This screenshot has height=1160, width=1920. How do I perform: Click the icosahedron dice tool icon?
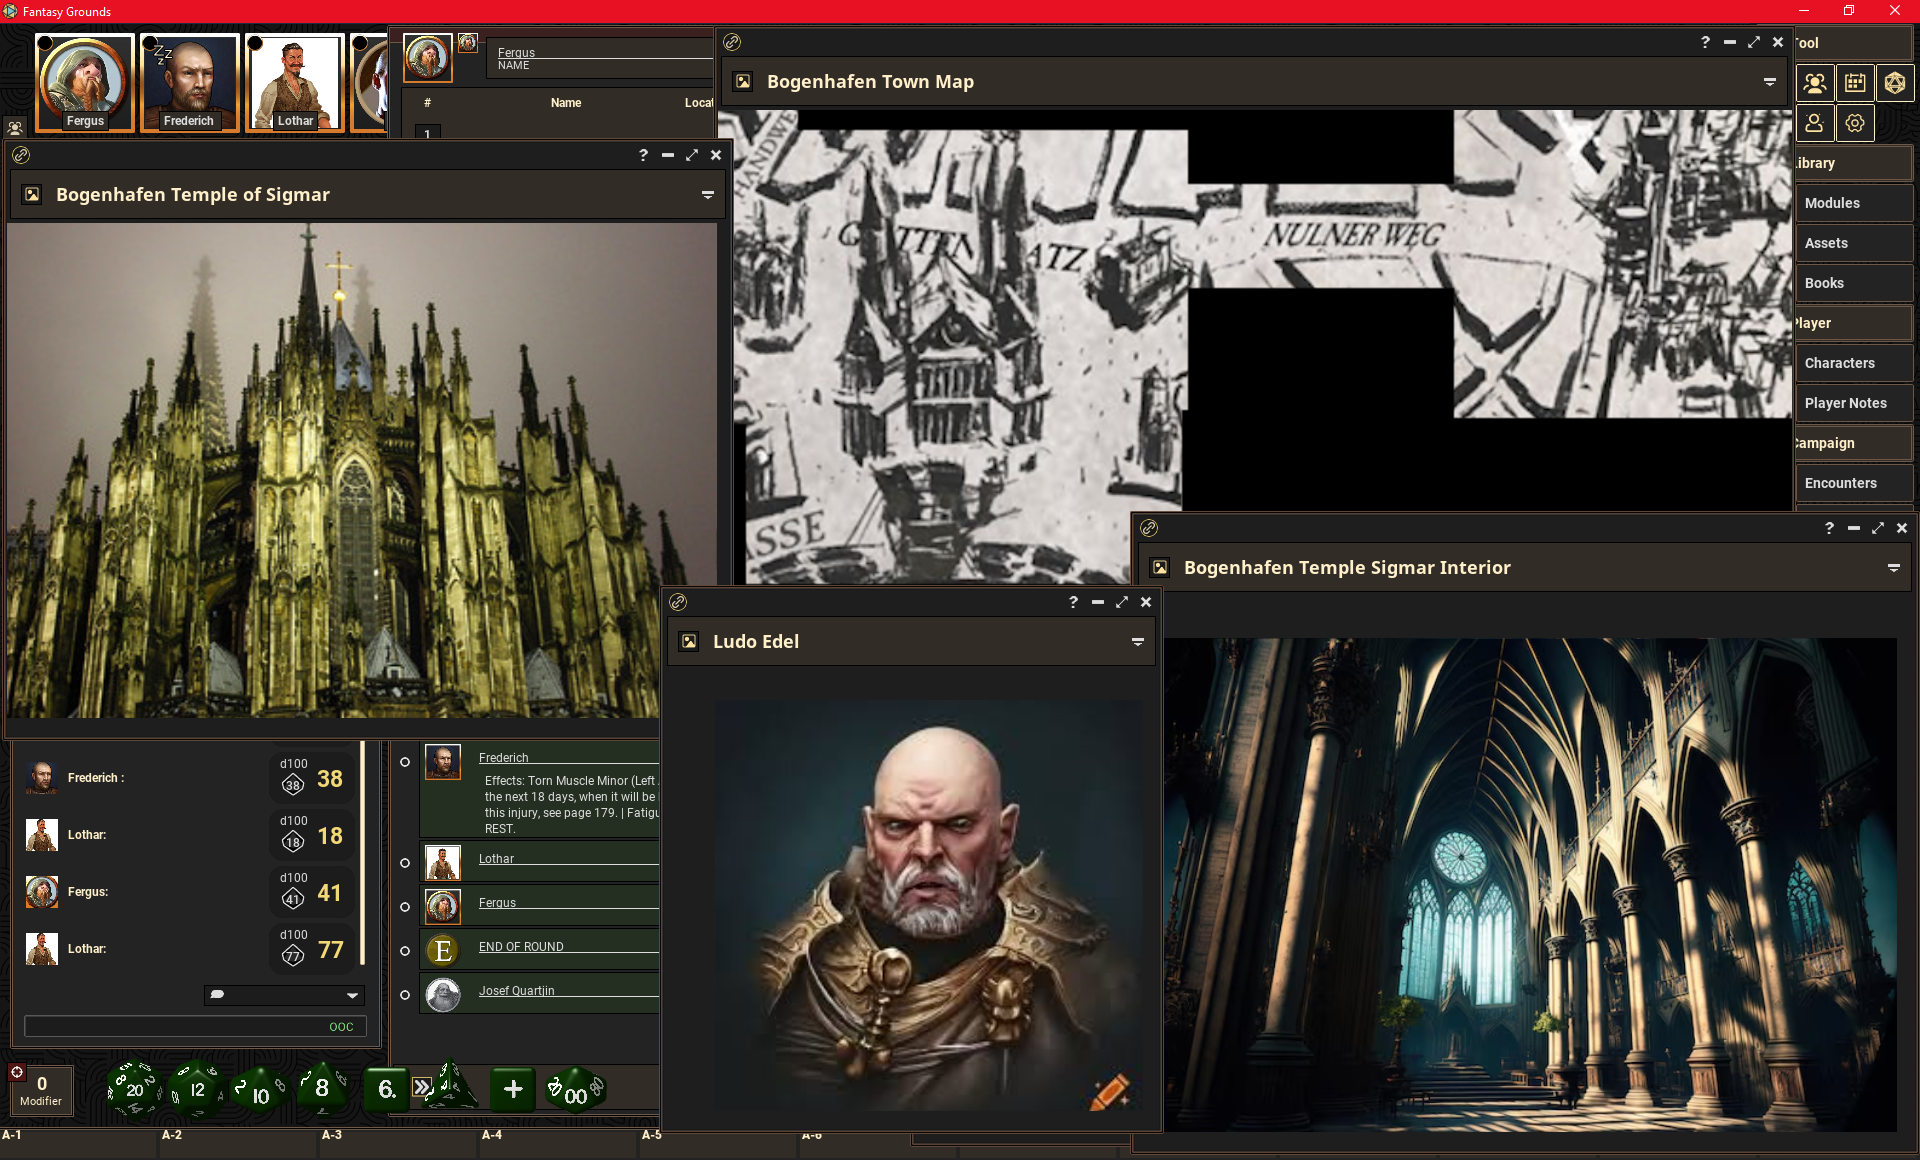pyautogui.click(x=1895, y=83)
